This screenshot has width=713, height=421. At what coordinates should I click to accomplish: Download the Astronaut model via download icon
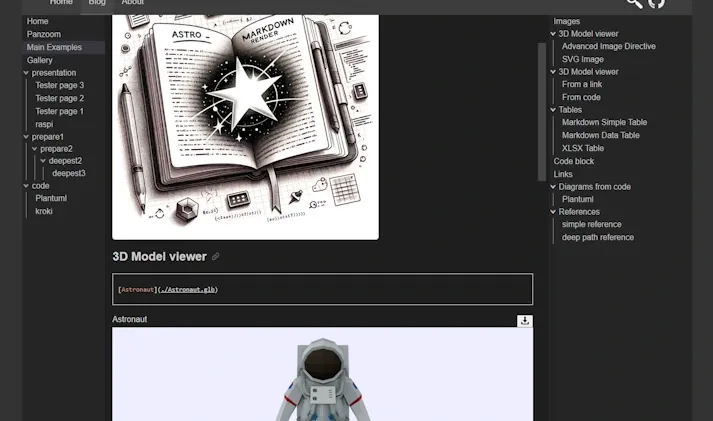(x=525, y=321)
